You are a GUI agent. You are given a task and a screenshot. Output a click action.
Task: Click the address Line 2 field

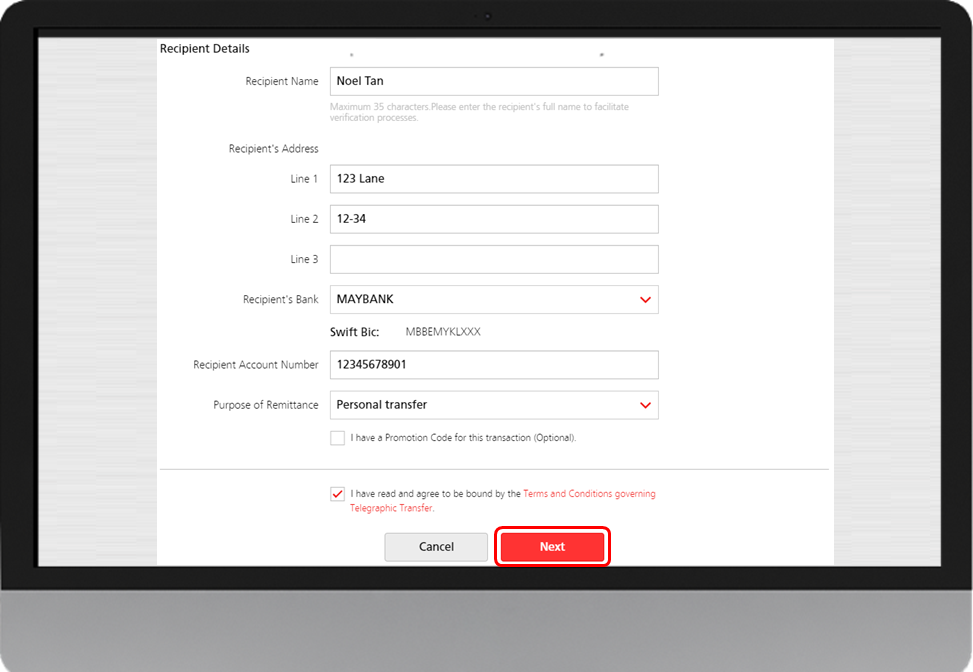click(x=494, y=219)
